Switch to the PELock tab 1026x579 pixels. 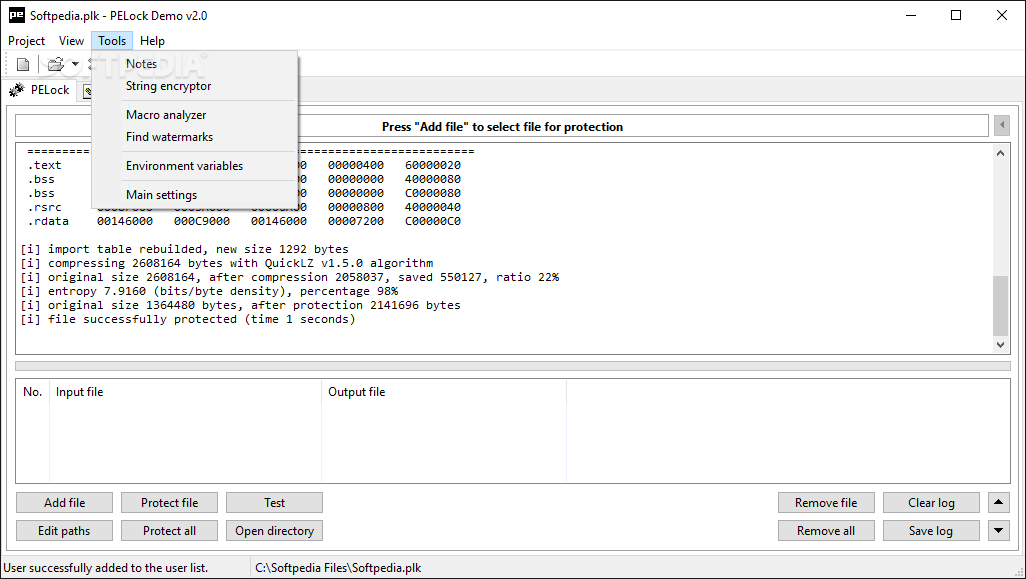41,90
